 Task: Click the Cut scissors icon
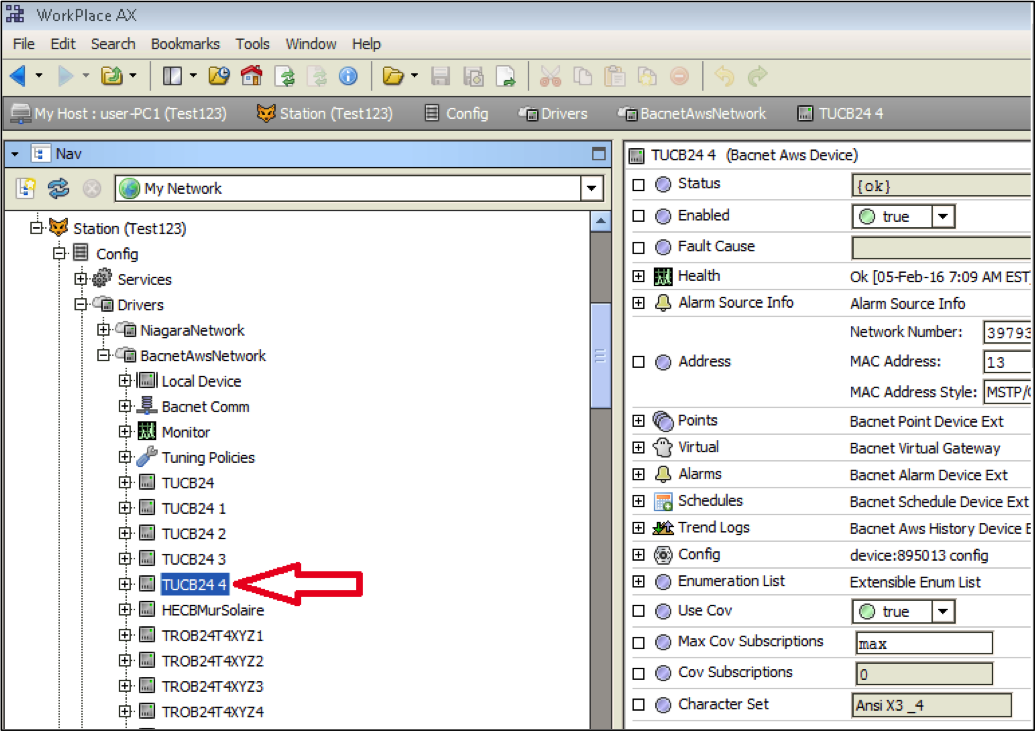(x=550, y=77)
